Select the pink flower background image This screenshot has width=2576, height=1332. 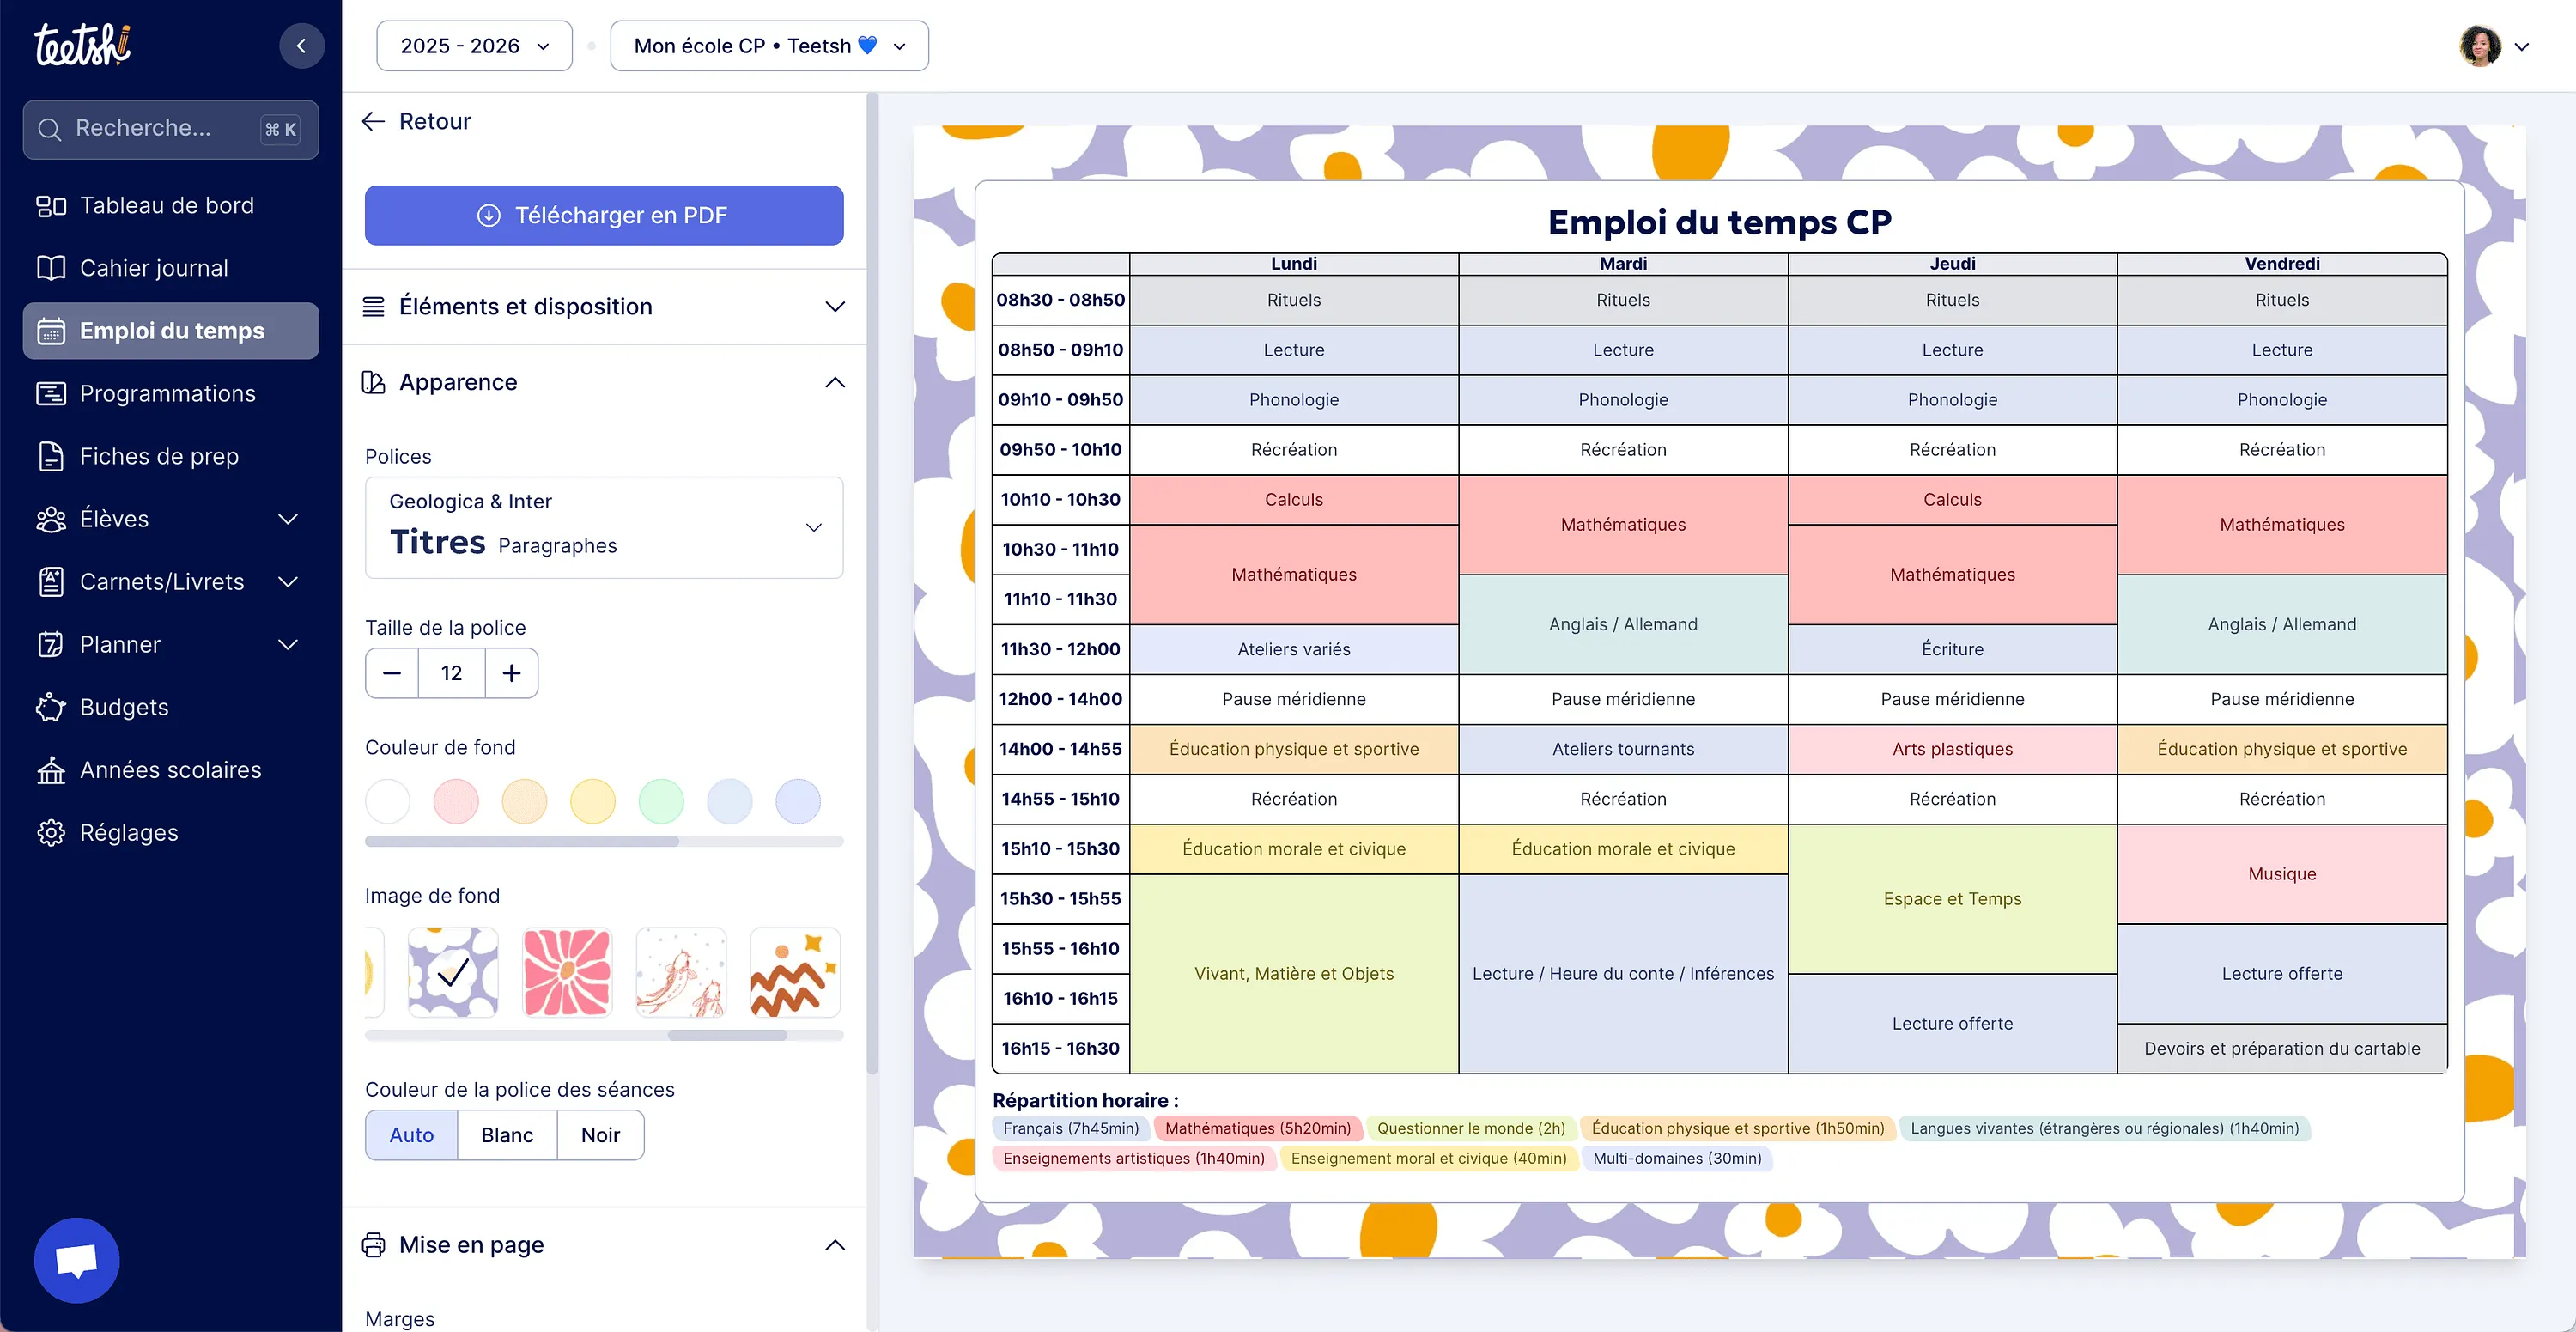point(567,972)
